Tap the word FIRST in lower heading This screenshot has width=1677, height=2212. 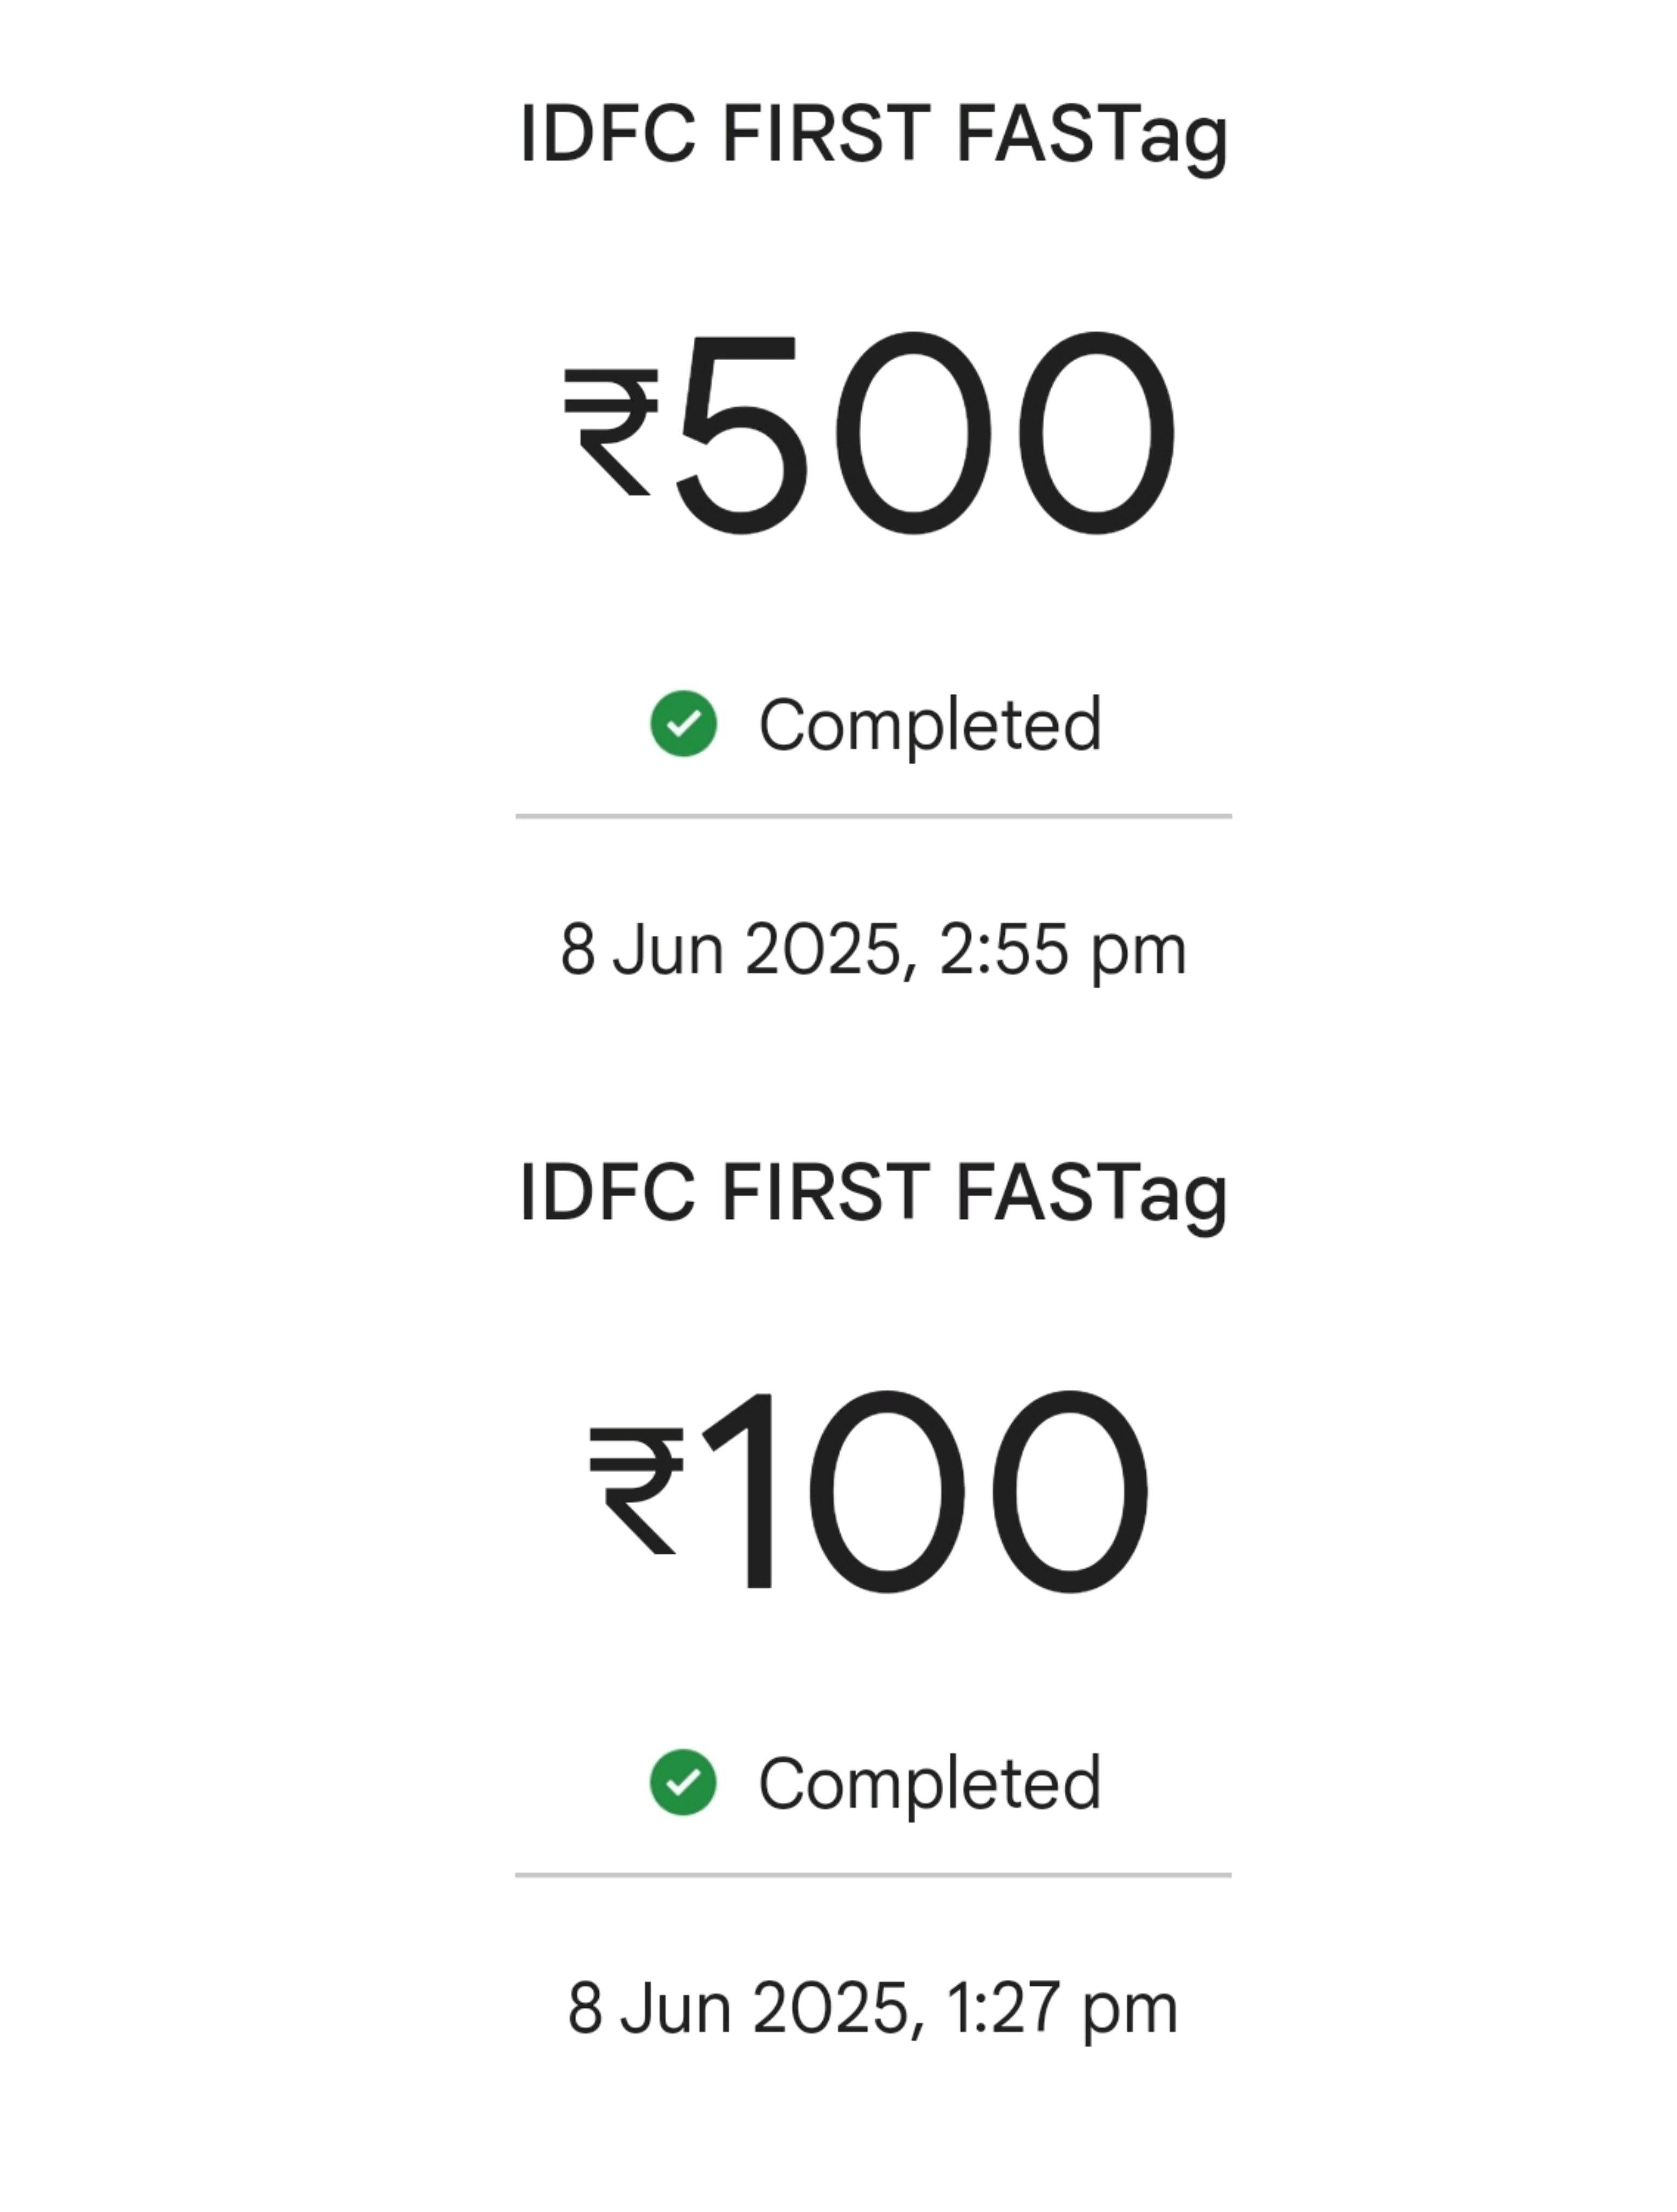point(826,1192)
